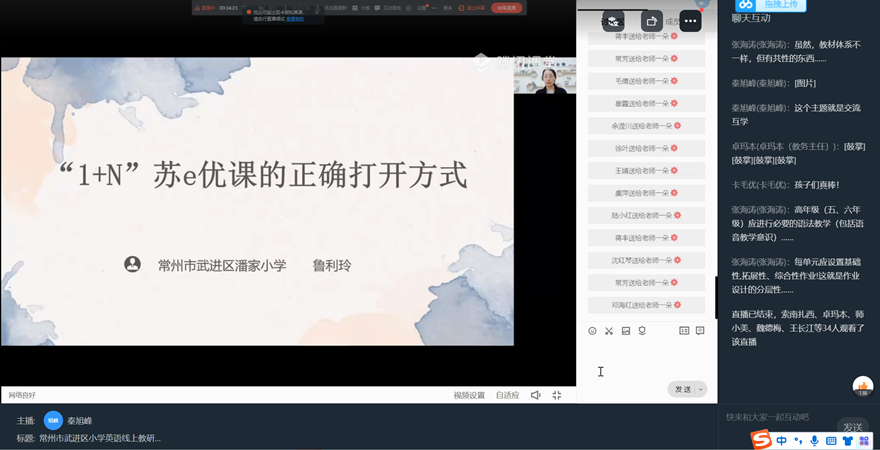Click the emoji smiley icon in chat toolbar
The height and width of the screenshot is (450, 880).
592,331
